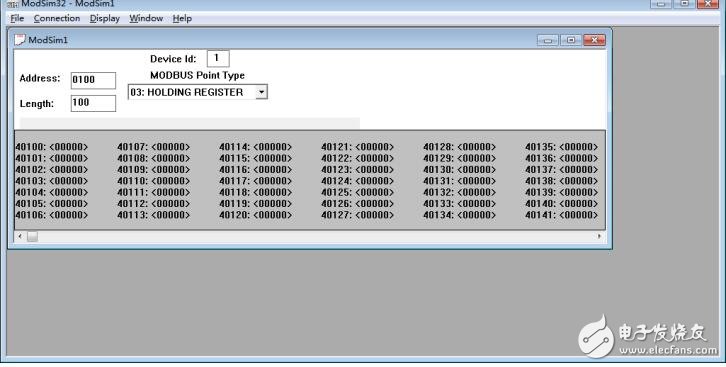This screenshot has height=367, width=726.
Task: Click the ModSim32 application title icon
Action: tap(13, 4)
